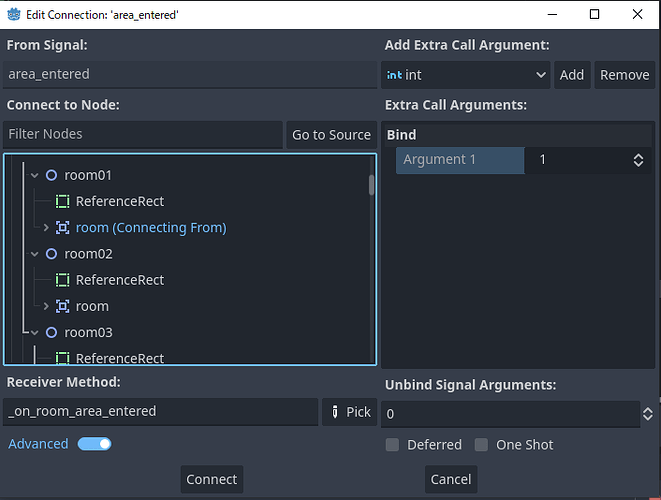The width and height of the screenshot is (661, 500).
Task: Click Area2D icon of room (Connecting From)
Action: coord(62,228)
